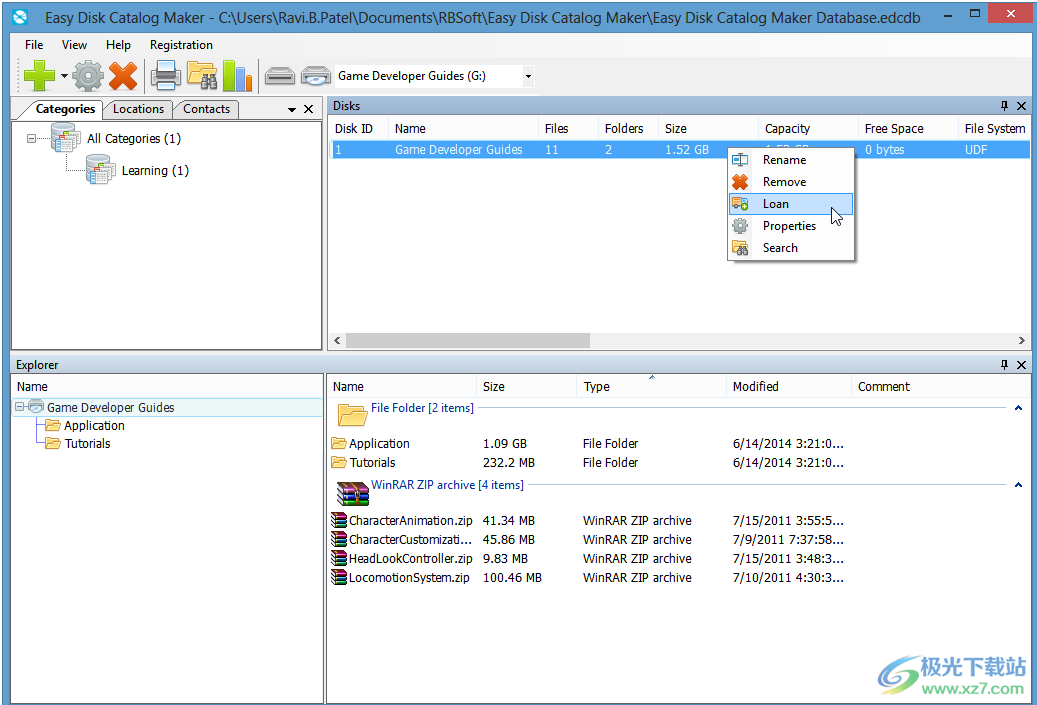Close the Disks panel
Image resolution: width=1037 pixels, height=705 pixels.
click(1021, 106)
